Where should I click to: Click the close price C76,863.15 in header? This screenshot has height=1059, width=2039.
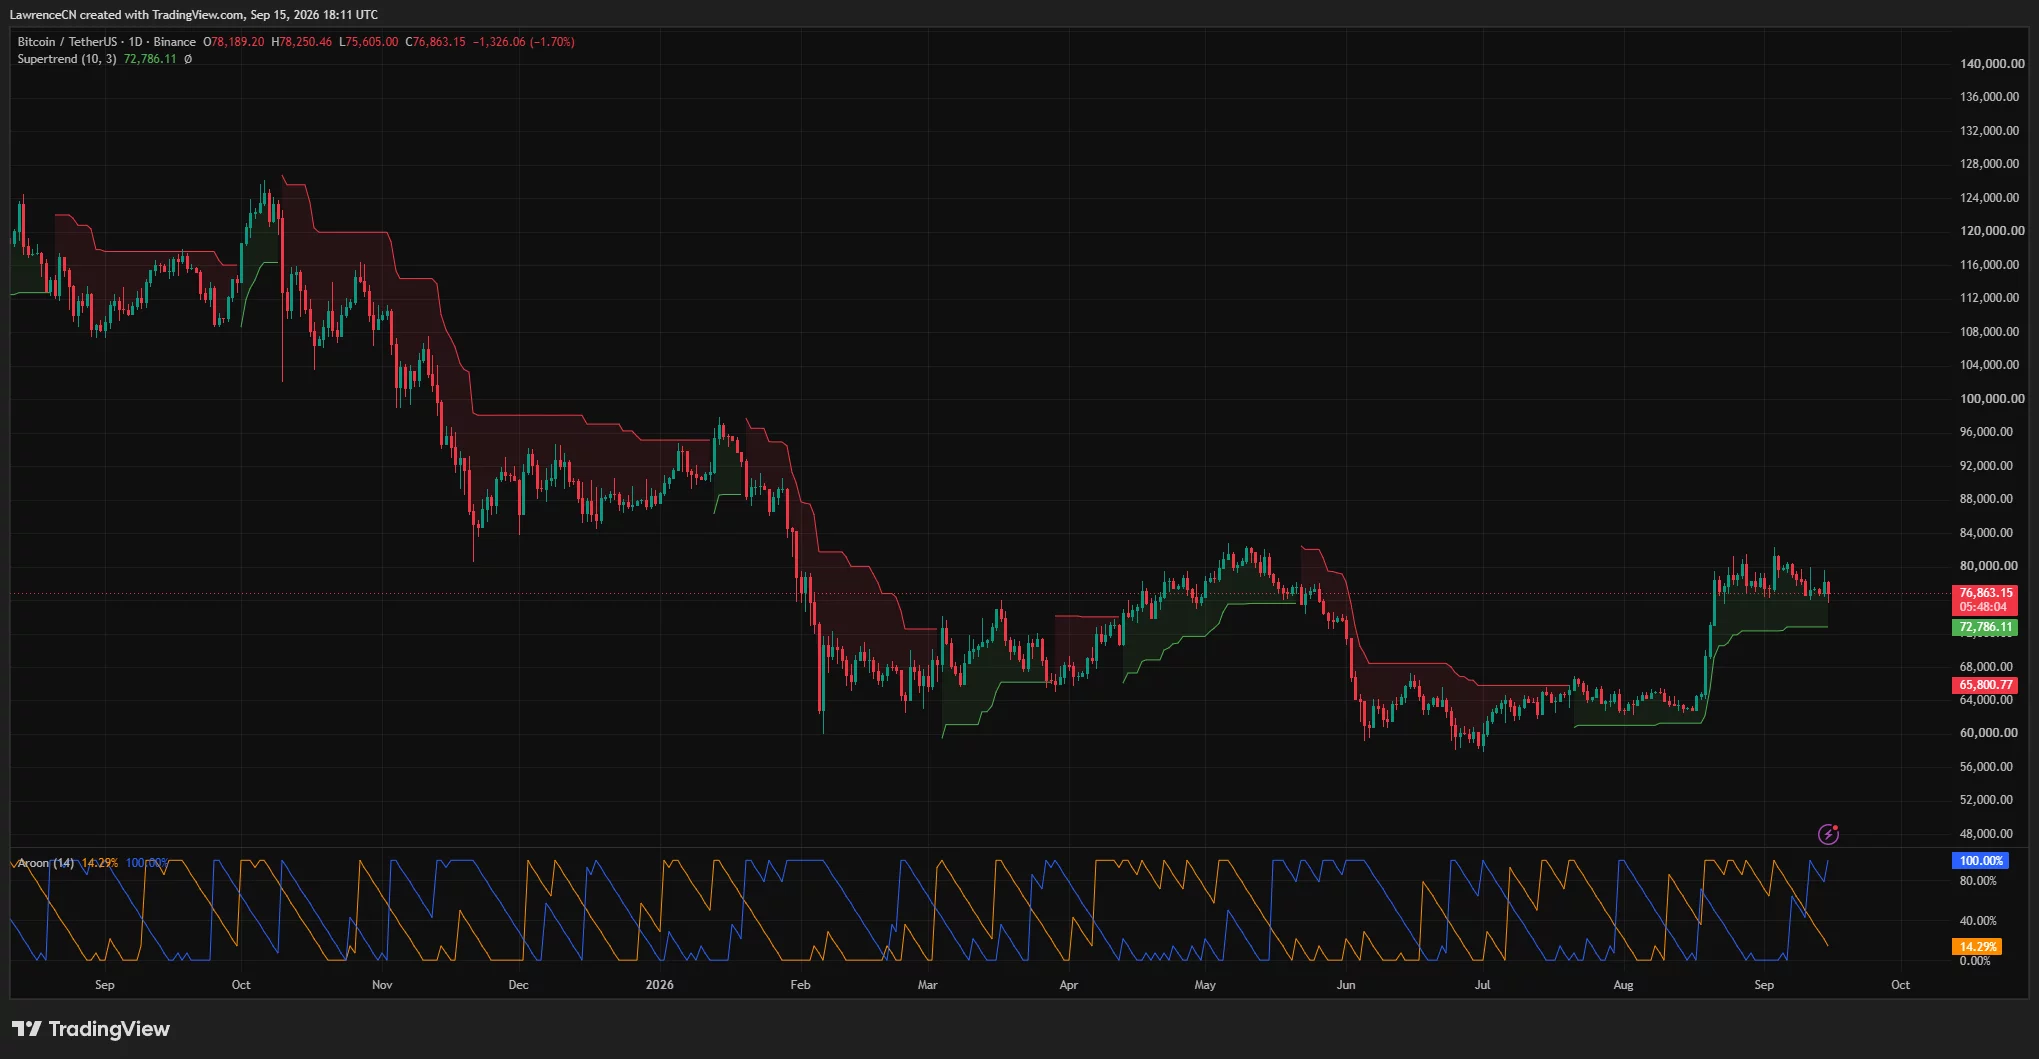pos(436,42)
